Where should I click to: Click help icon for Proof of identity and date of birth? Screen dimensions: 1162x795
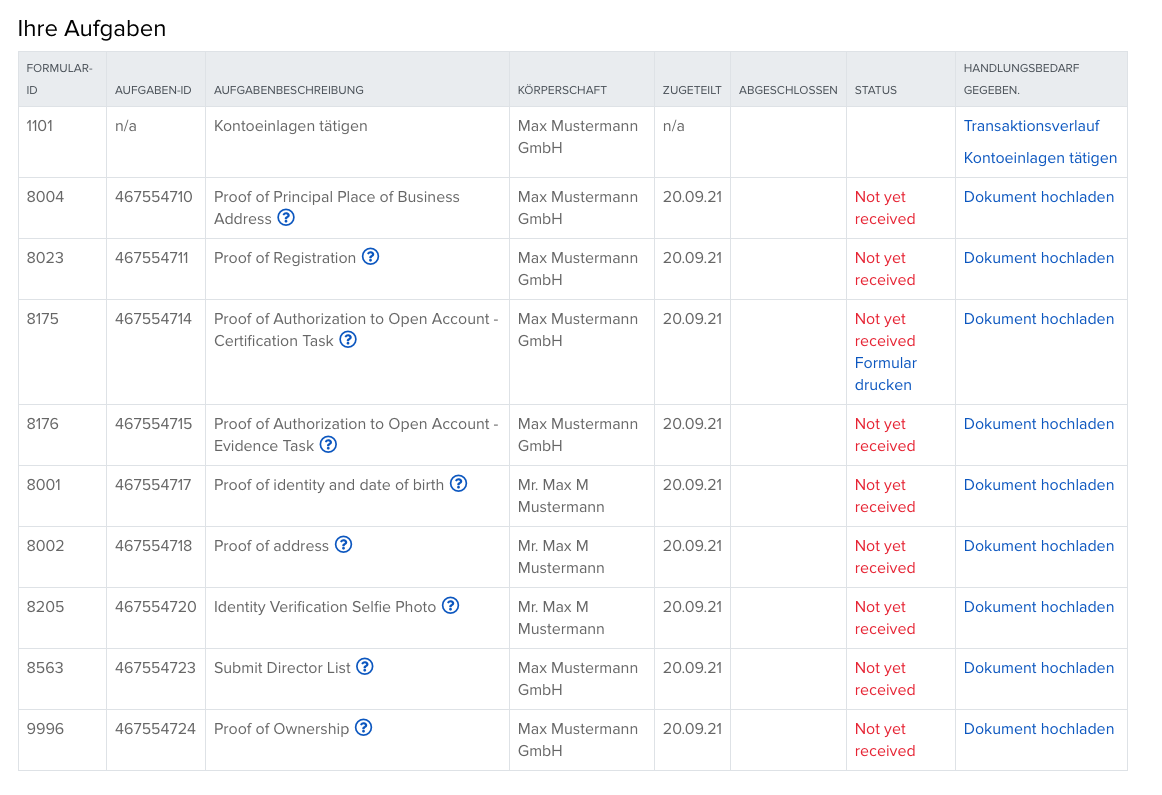(458, 484)
